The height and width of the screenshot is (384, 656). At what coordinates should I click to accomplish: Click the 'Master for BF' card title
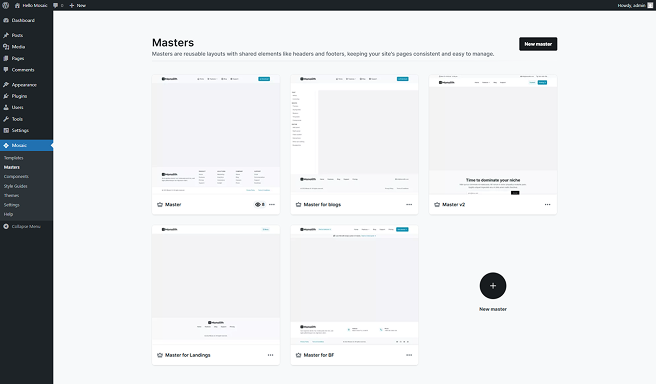pyautogui.click(x=319, y=355)
